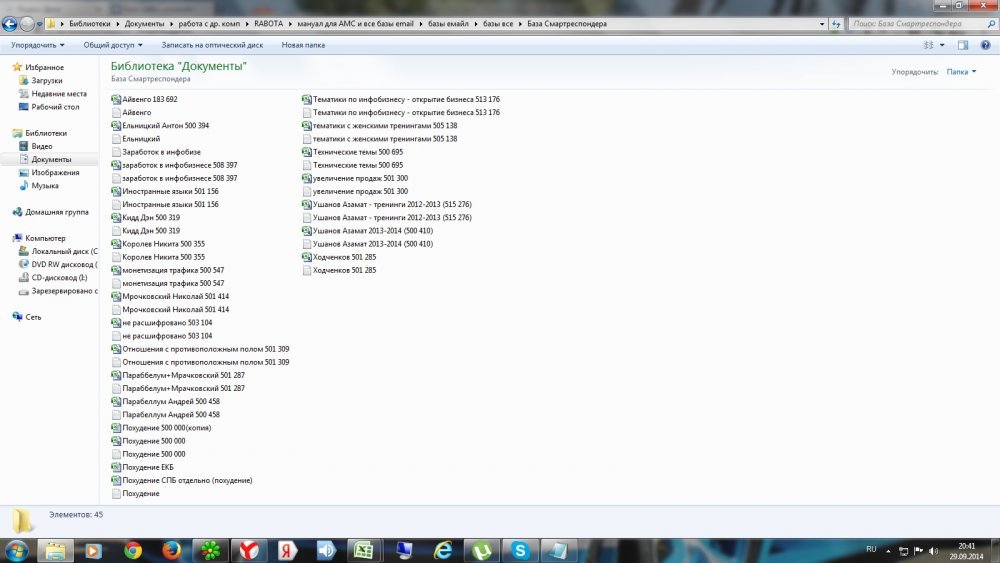Click базы все breadcrumb segment
This screenshot has width=1000, height=563.
(x=497, y=24)
